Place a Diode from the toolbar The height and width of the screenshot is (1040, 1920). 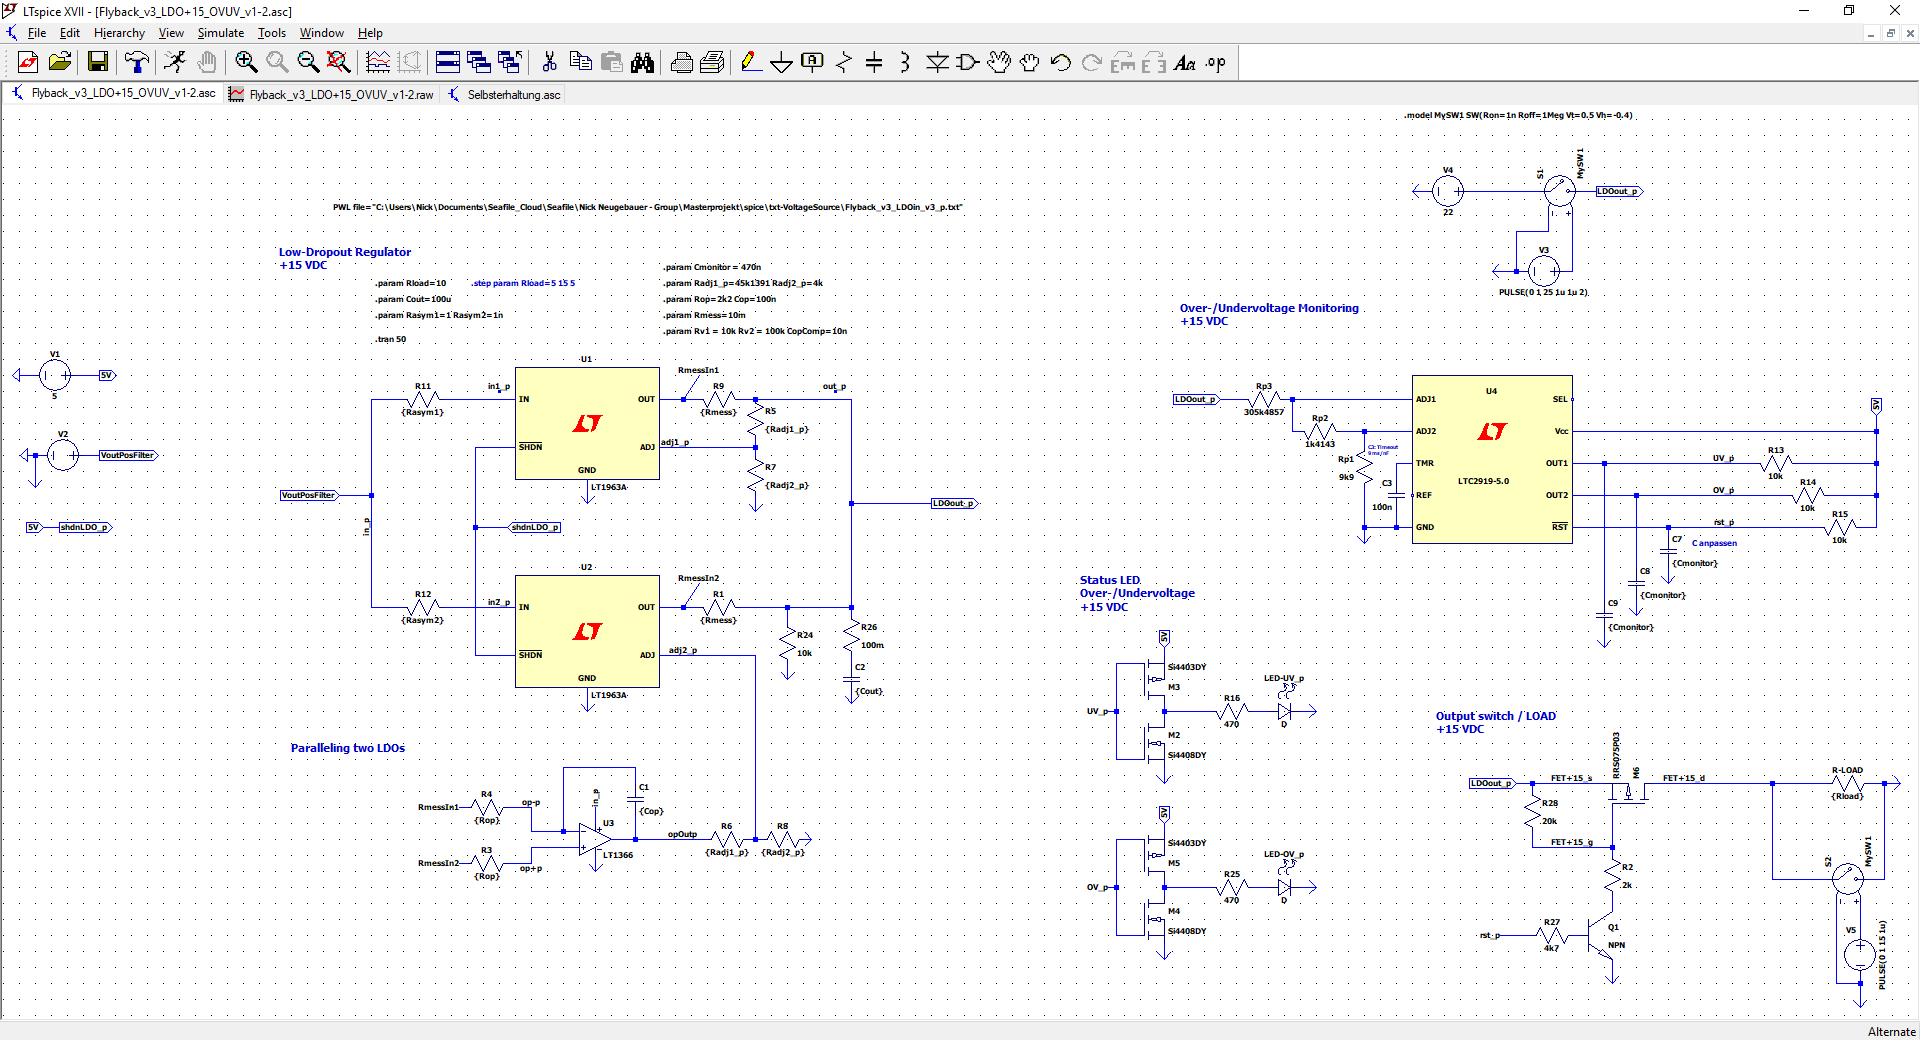click(x=937, y=62)
